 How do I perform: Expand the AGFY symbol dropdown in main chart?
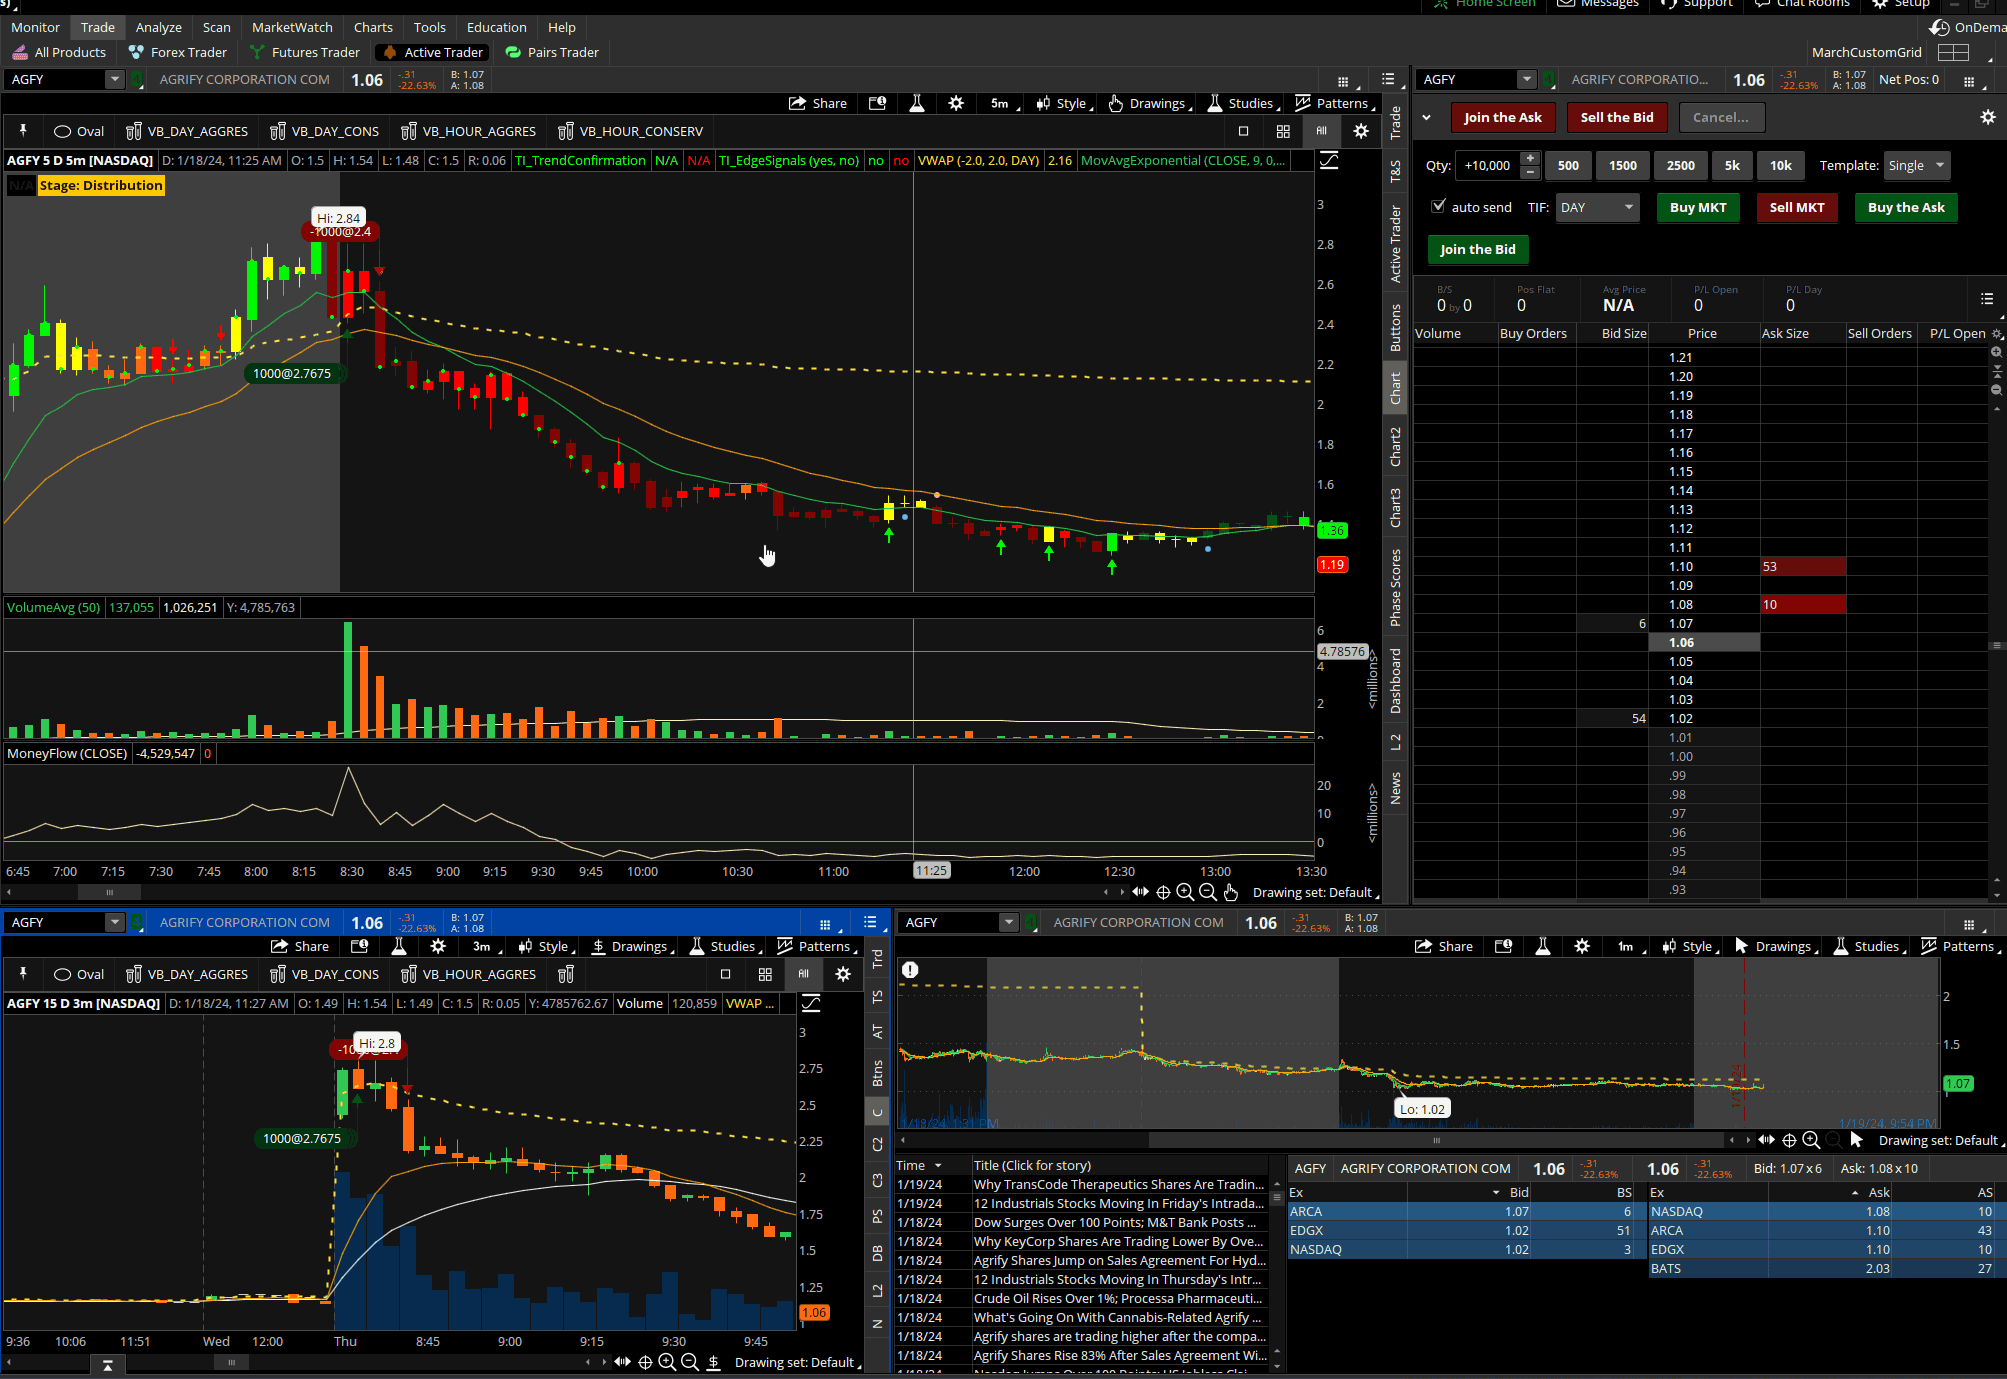[x=114, y=79]
